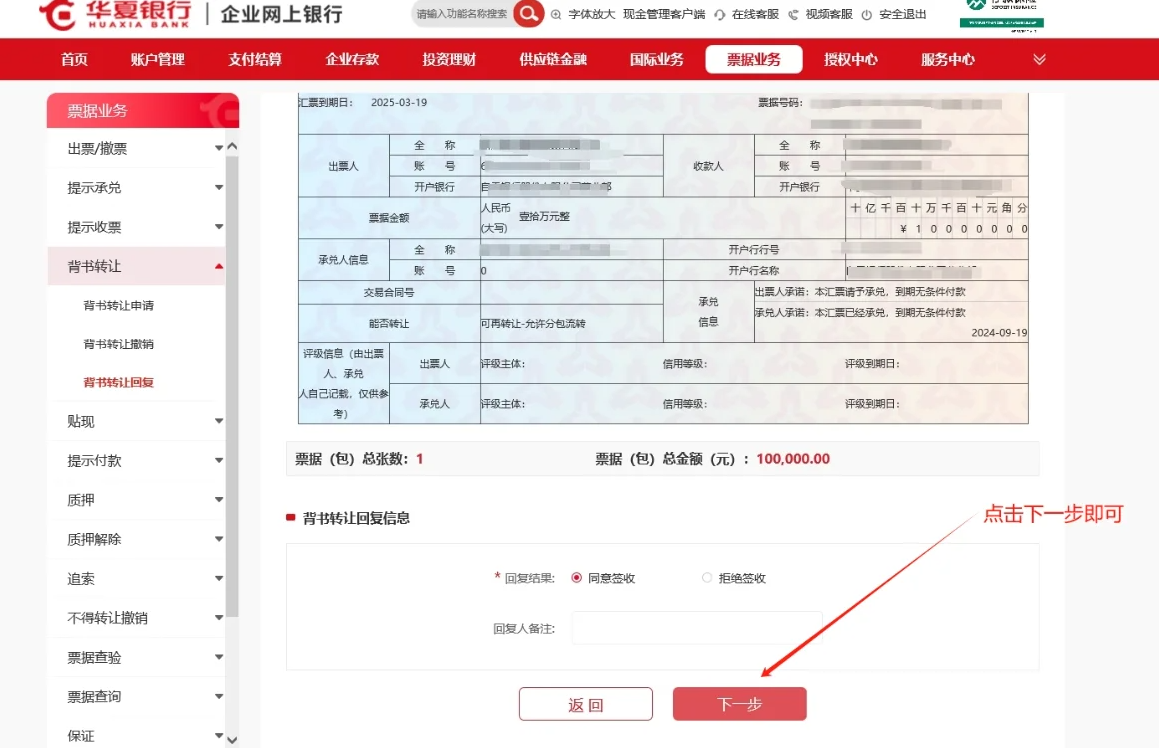Expand the 票据查验 menu arrow

[219, 657]
